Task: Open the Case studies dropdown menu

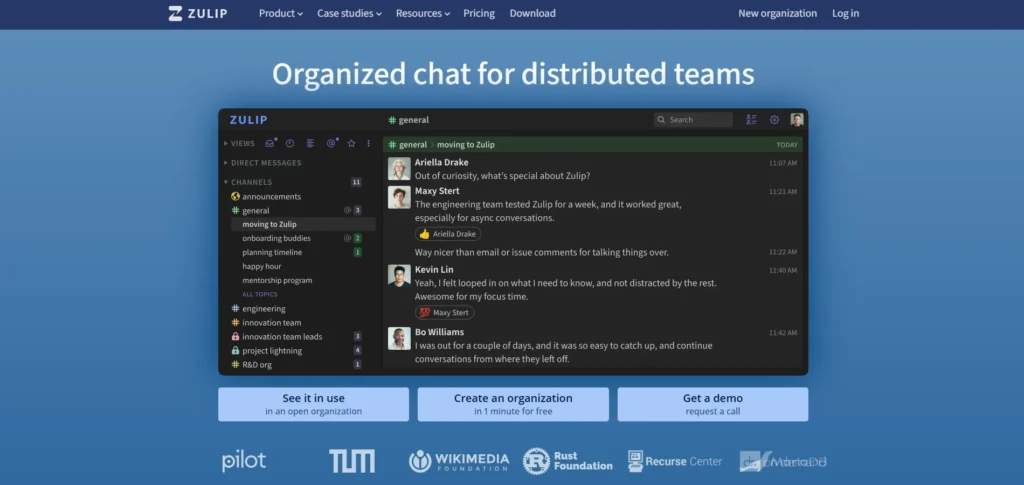Action: tap(349, 13)
